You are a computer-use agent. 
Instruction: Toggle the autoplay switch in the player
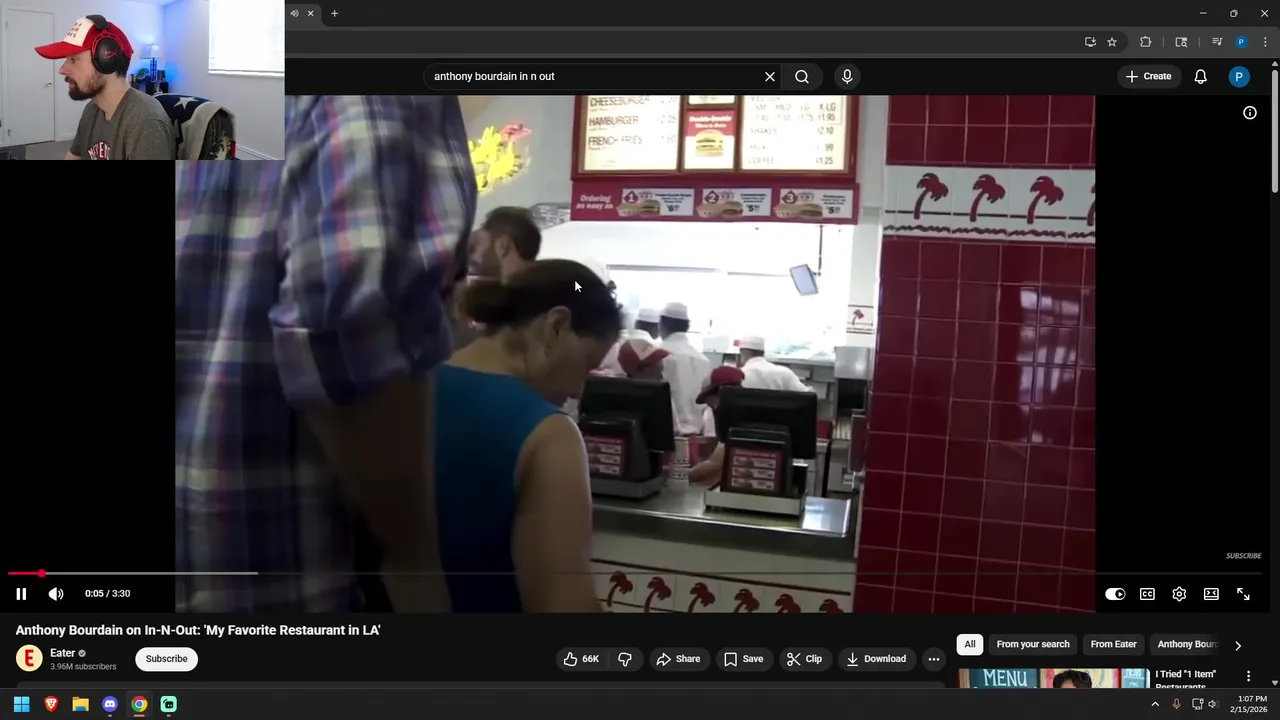click(x=1115, y=594)
